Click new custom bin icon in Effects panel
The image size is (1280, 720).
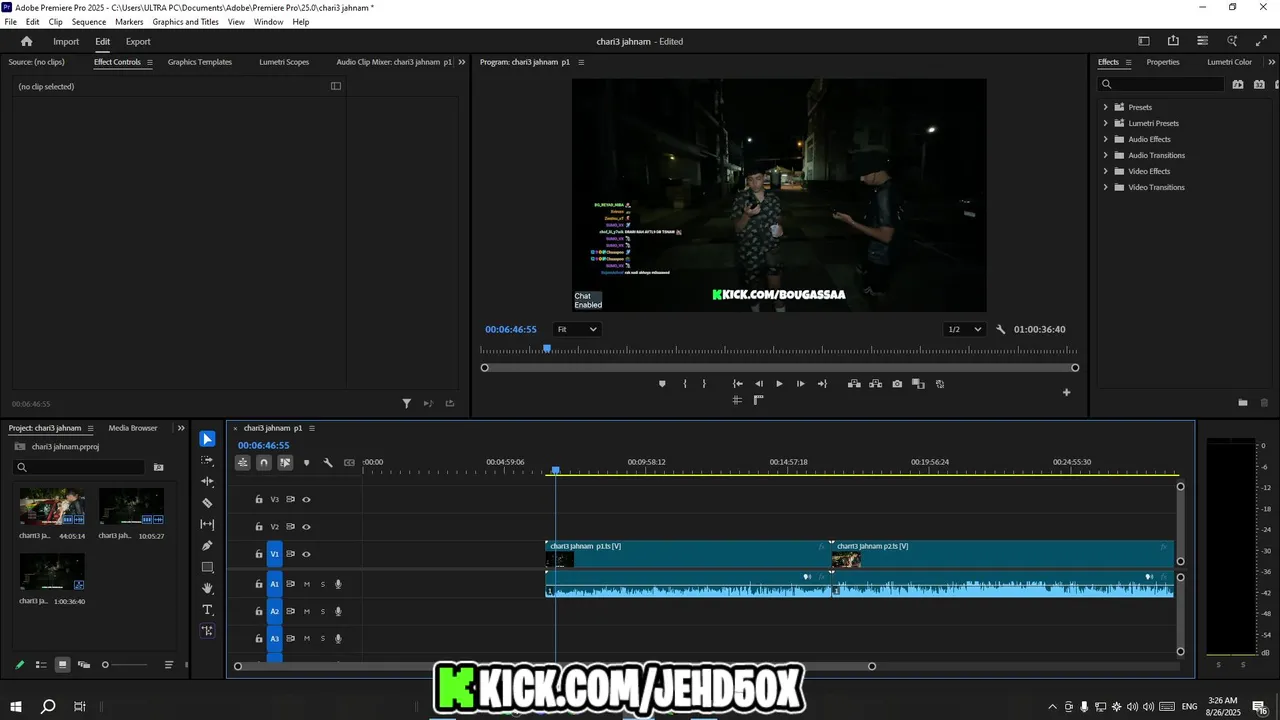click(1242, 403)
